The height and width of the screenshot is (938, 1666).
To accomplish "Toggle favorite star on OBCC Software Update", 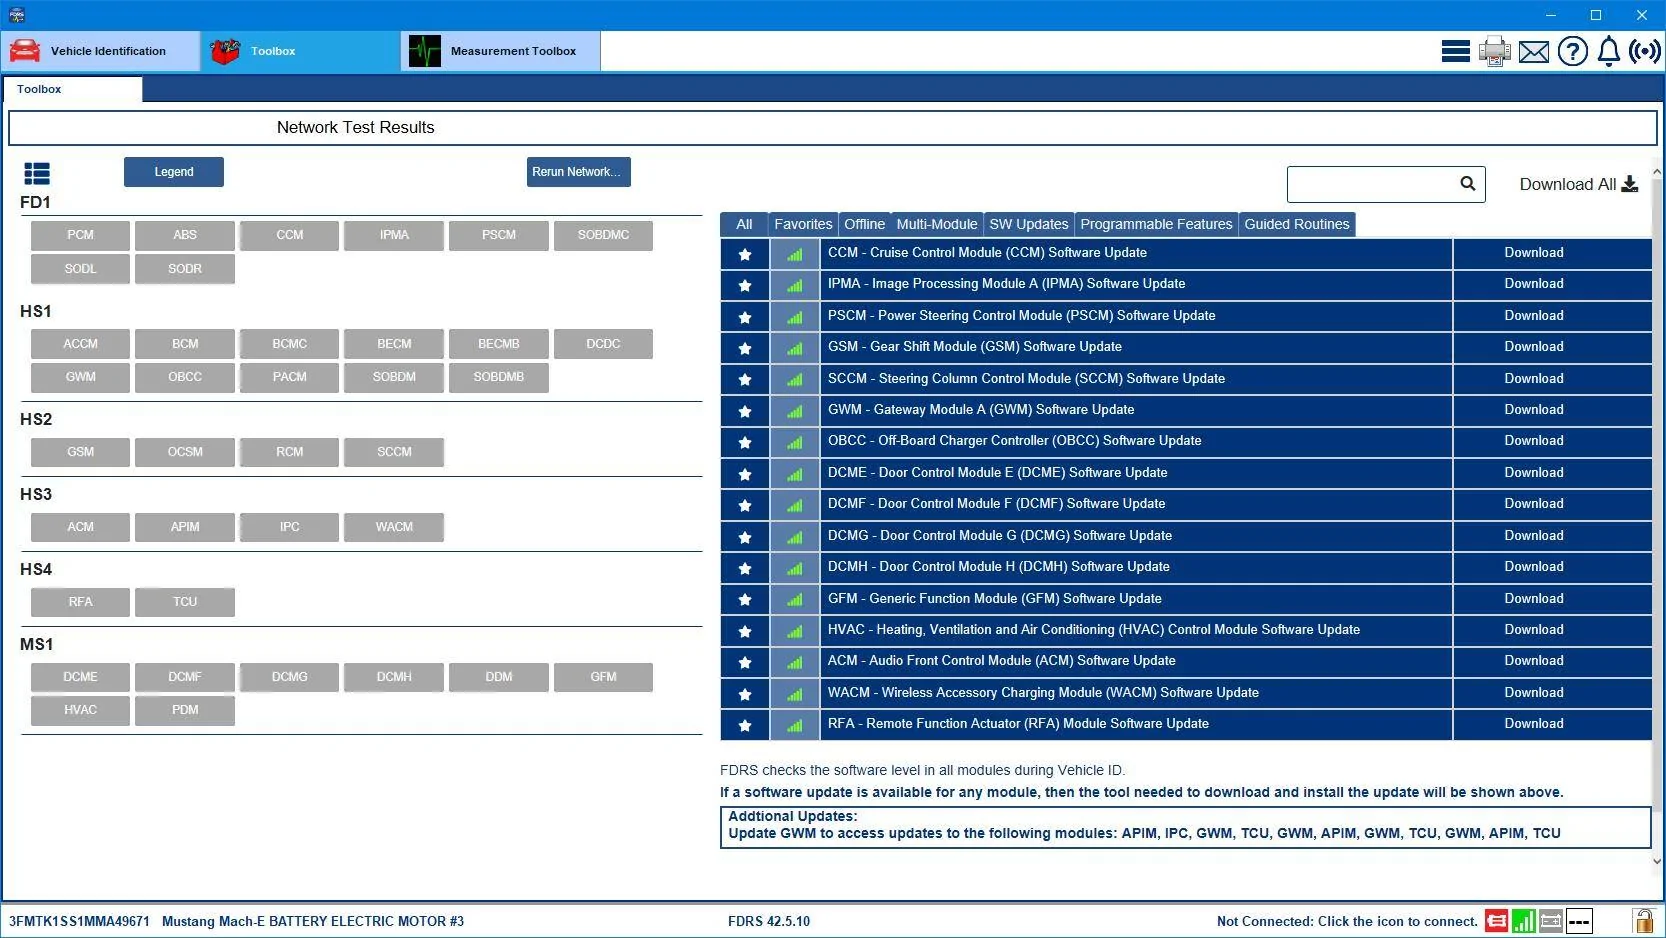I will [744, 442].
